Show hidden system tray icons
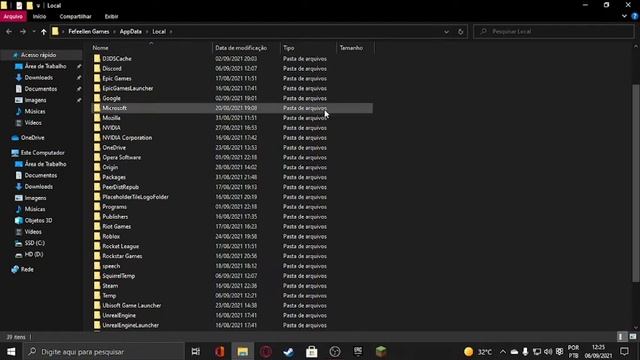The image size is (640, 360). tap(503, 351)
